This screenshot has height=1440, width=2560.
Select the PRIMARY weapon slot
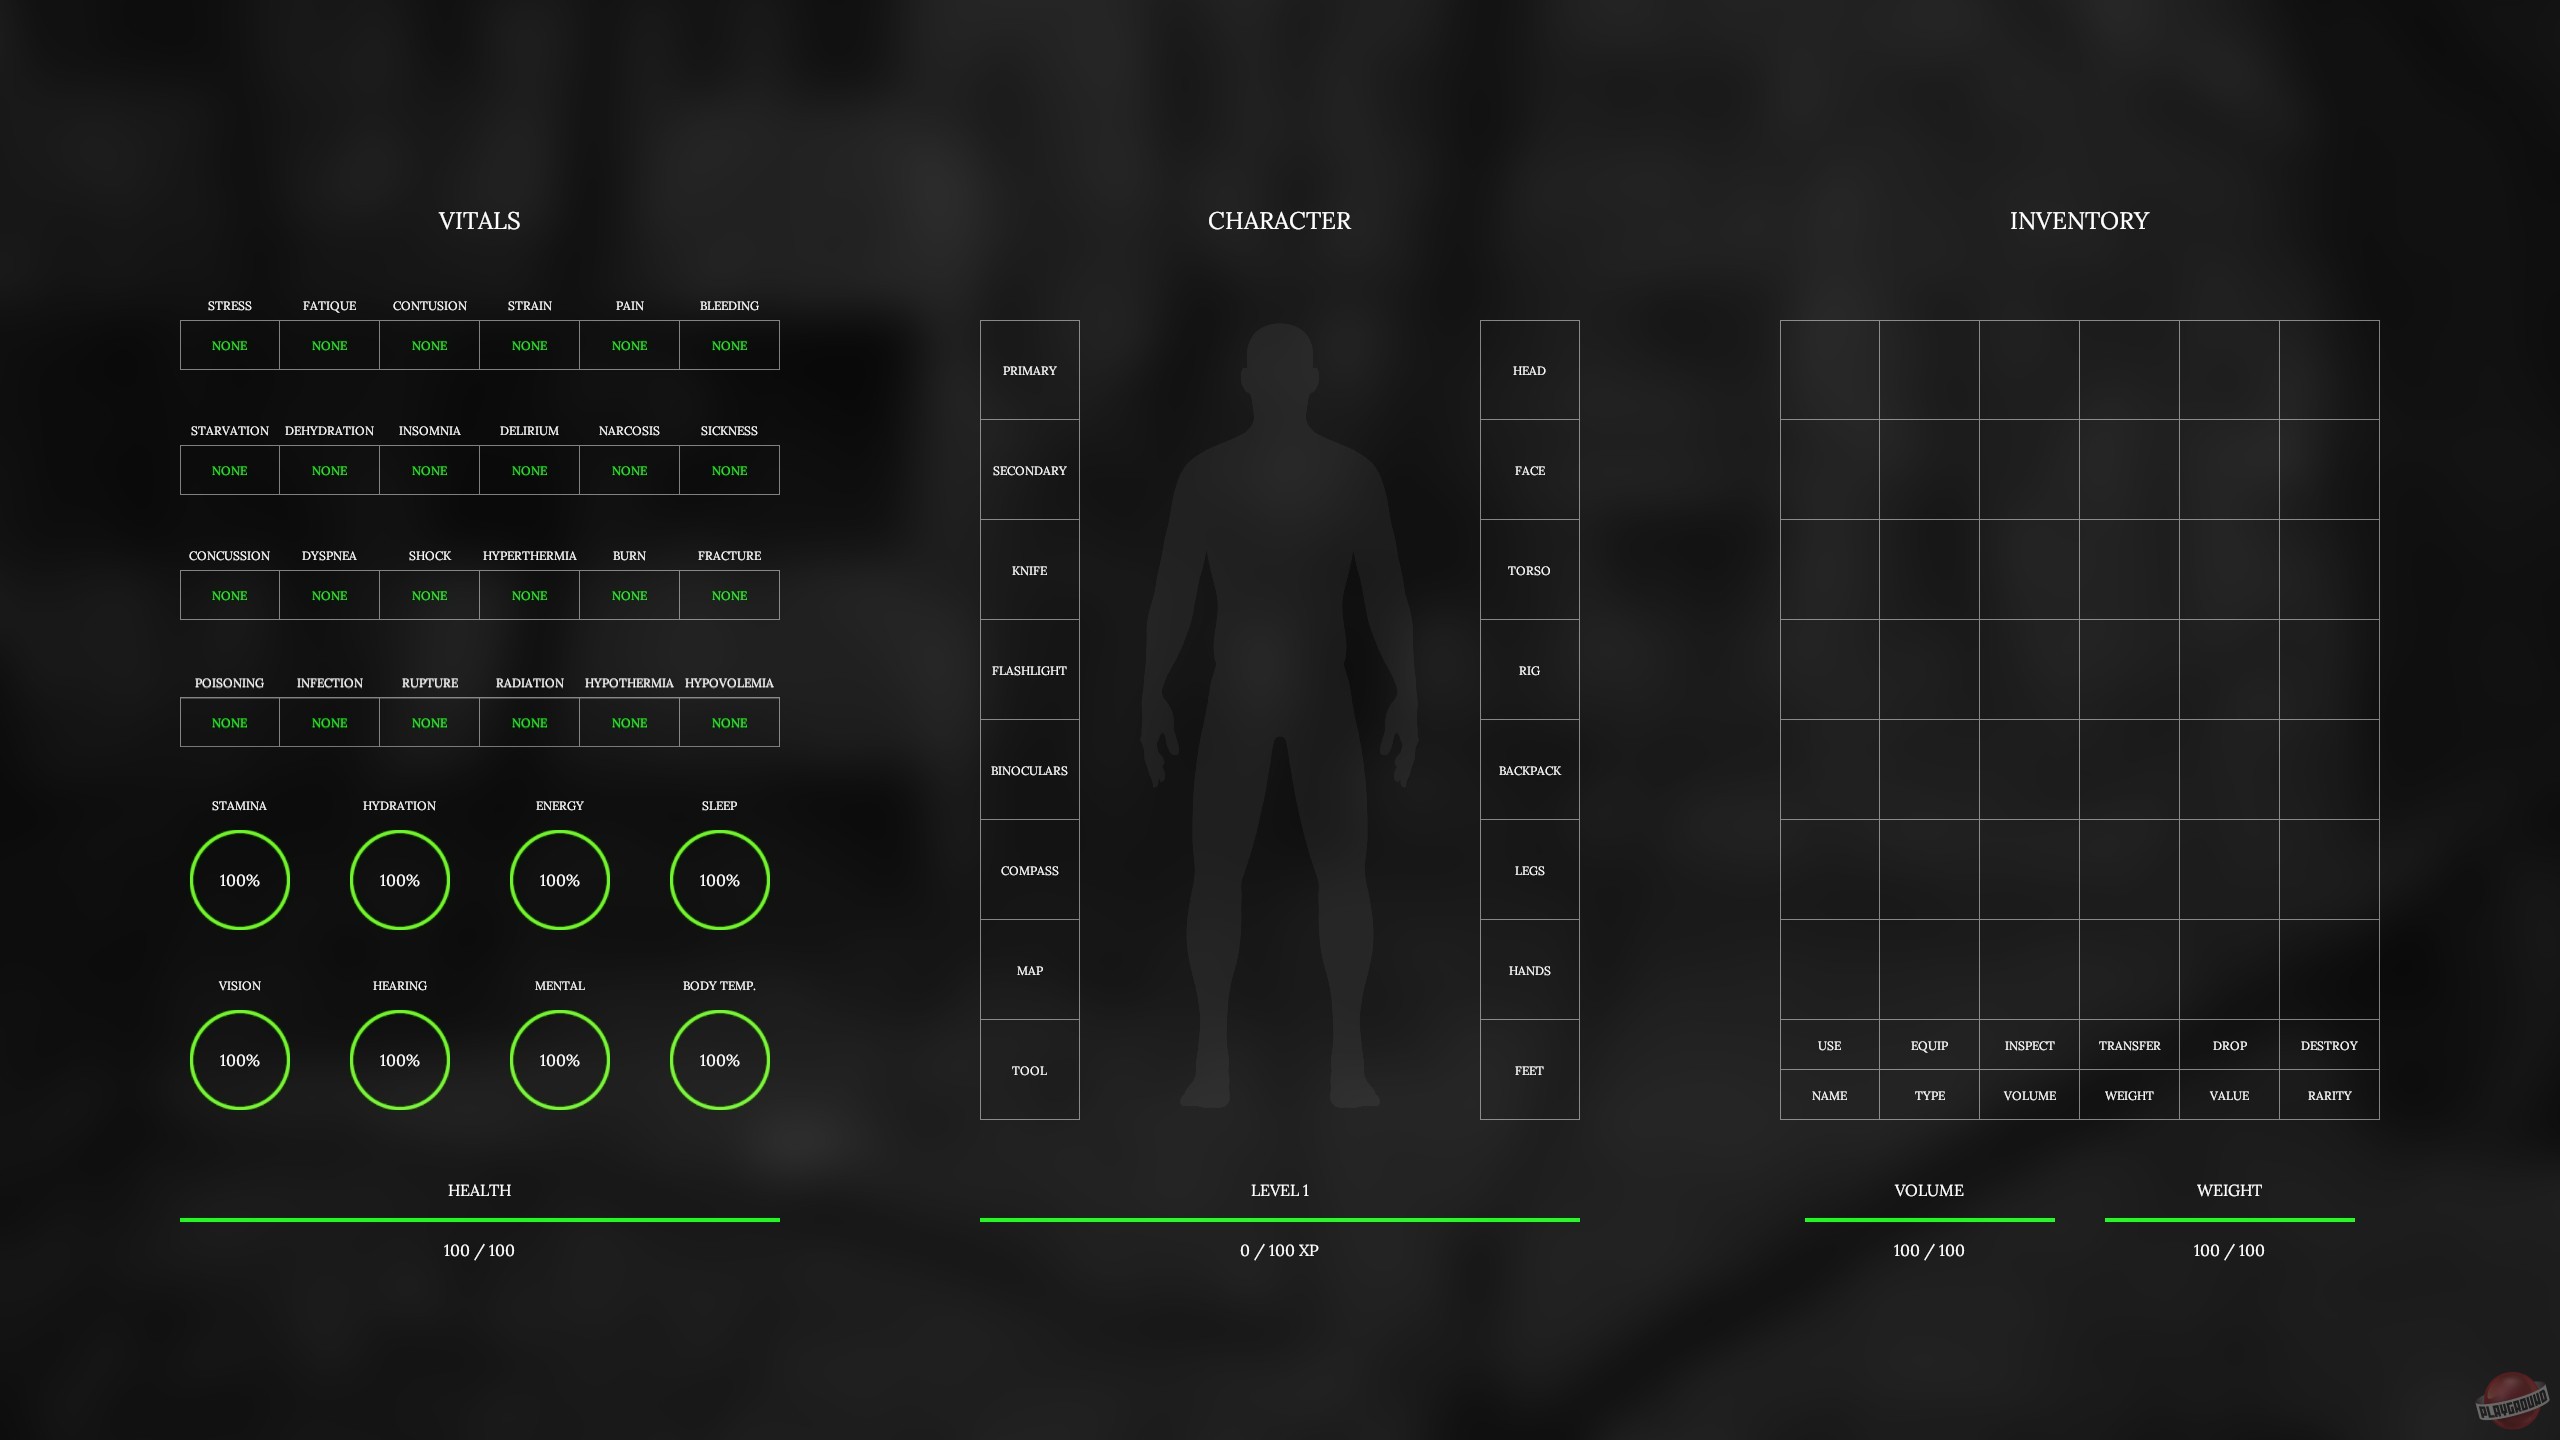coord(1029,370)
